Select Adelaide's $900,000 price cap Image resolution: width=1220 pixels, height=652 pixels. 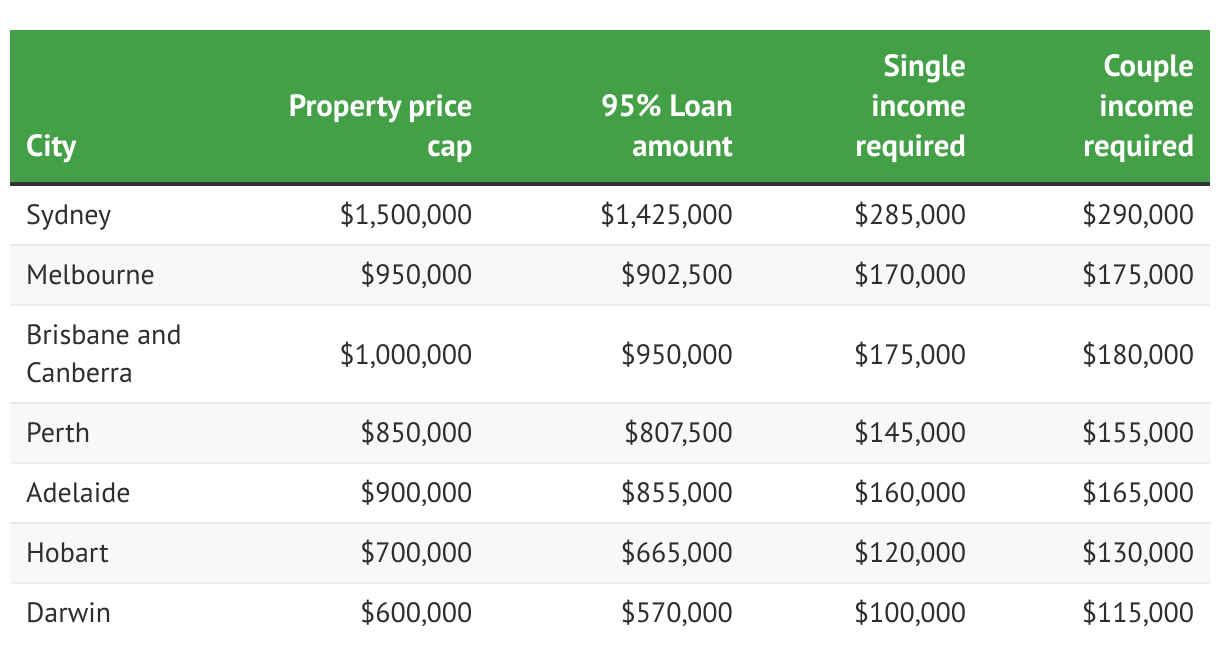pyautogui.click(x=416, y=493)
